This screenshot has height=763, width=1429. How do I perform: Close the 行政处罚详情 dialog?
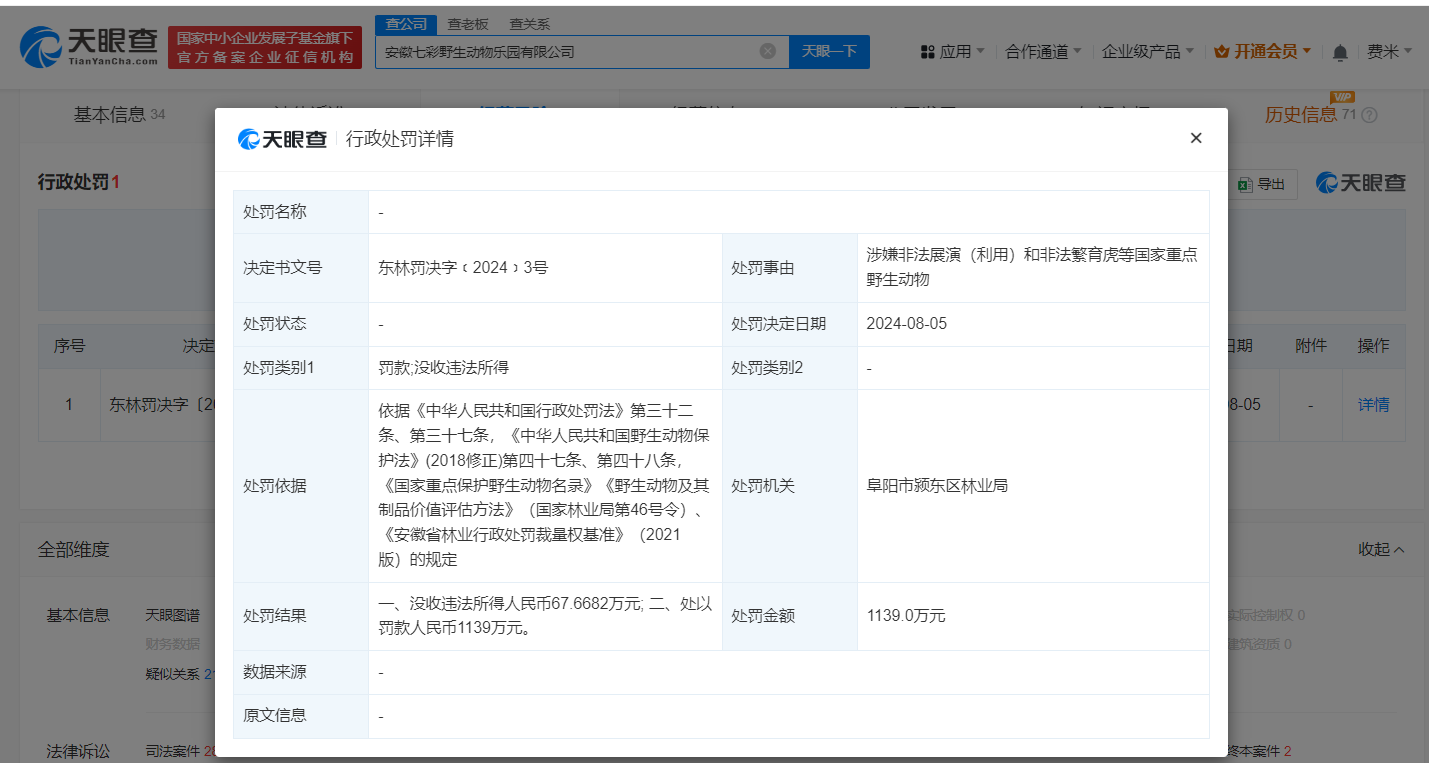tap(1196, 138)
